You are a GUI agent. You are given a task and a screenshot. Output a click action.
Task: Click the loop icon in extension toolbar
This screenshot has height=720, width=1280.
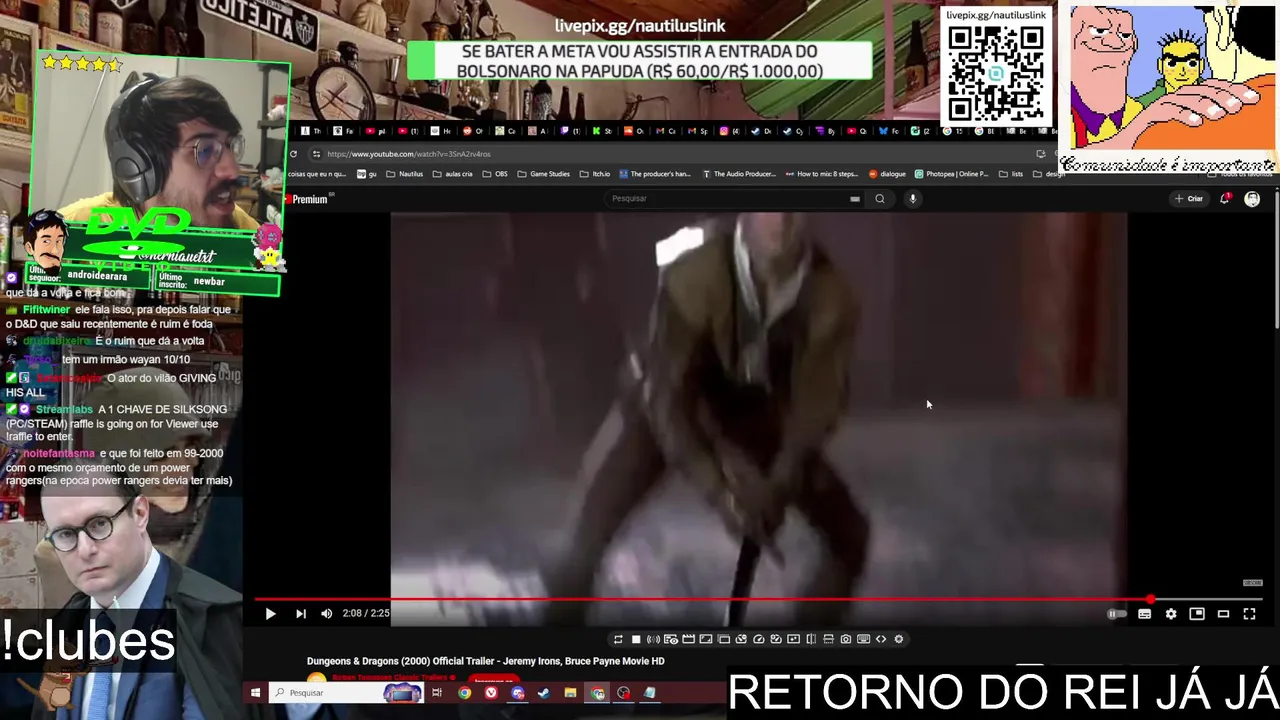pos(618,639)
